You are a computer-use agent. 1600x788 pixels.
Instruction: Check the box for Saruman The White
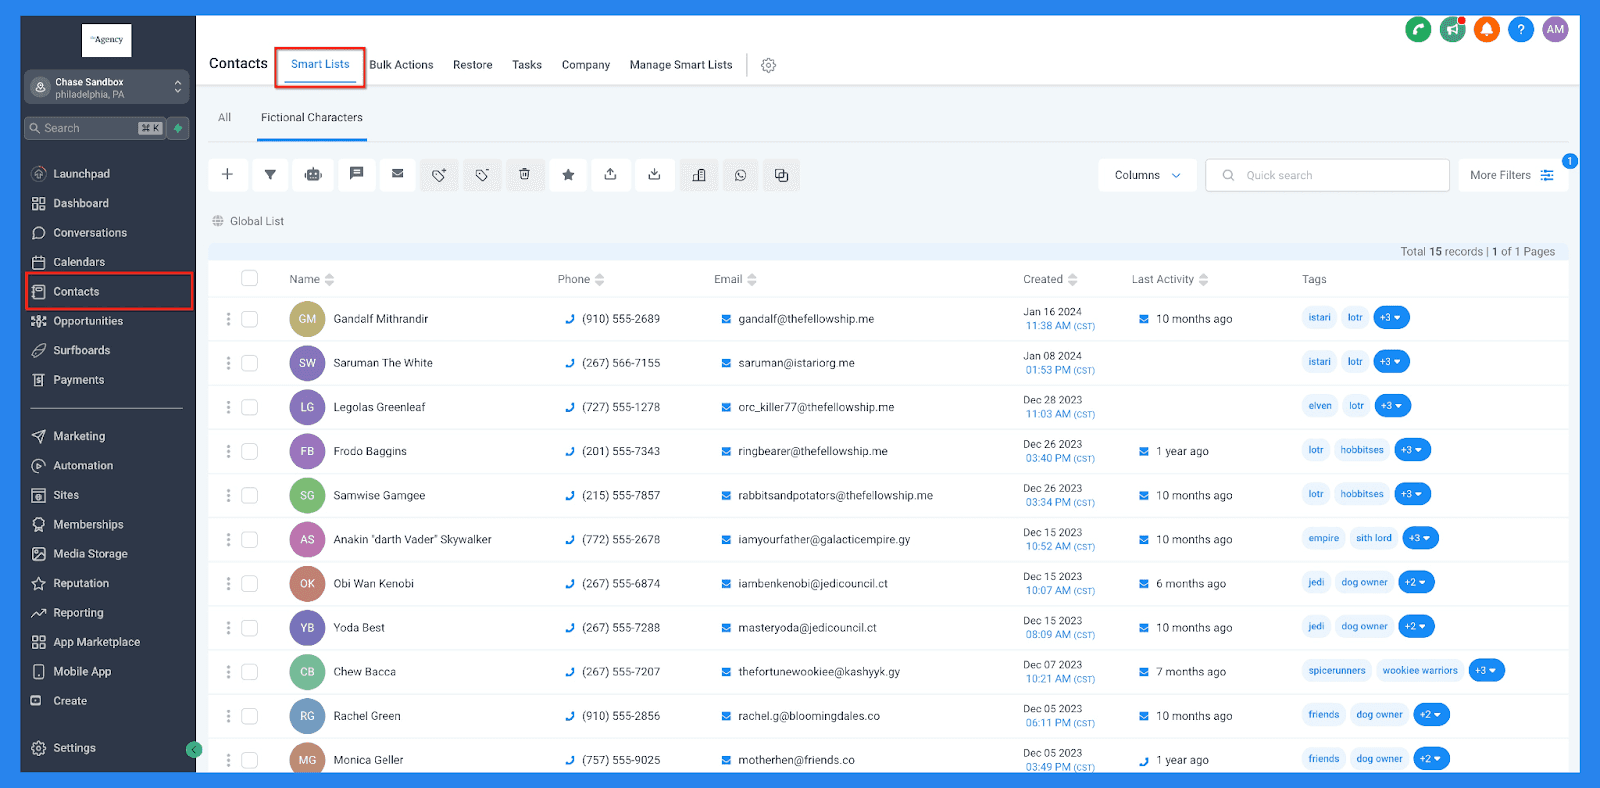(250, 363)
